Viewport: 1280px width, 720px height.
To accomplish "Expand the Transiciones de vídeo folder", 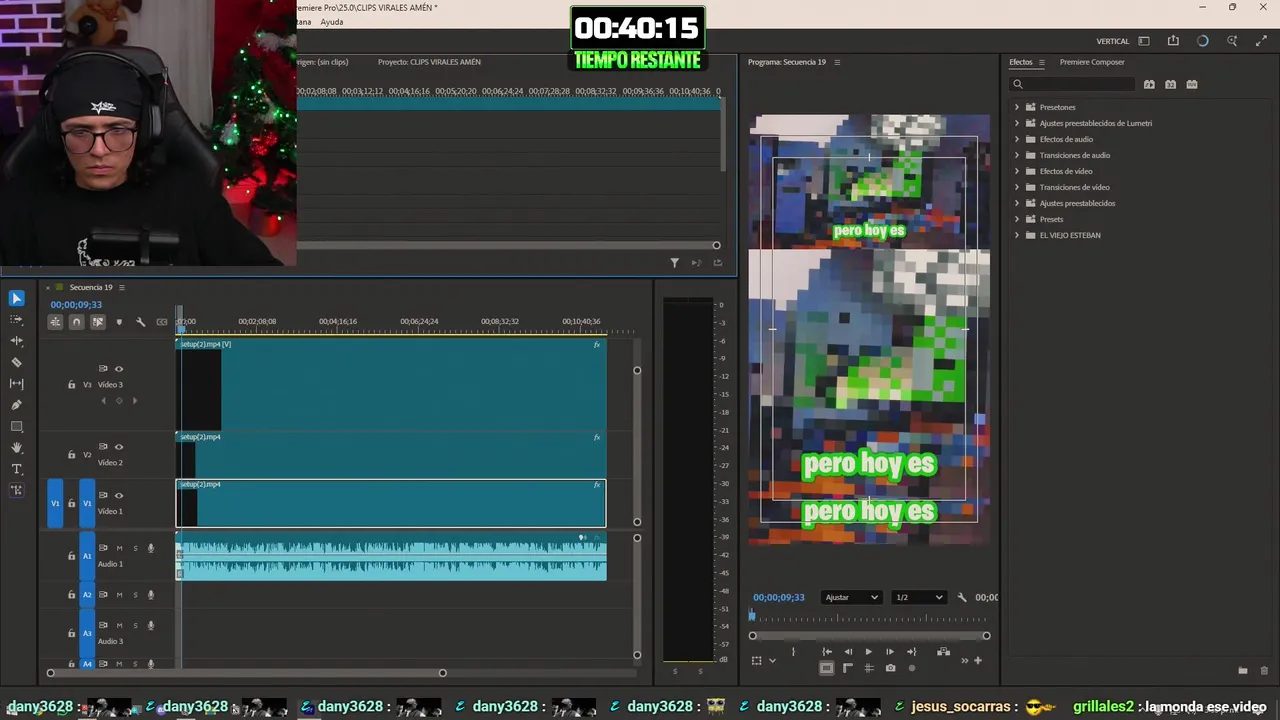I will coord(1017,187).
